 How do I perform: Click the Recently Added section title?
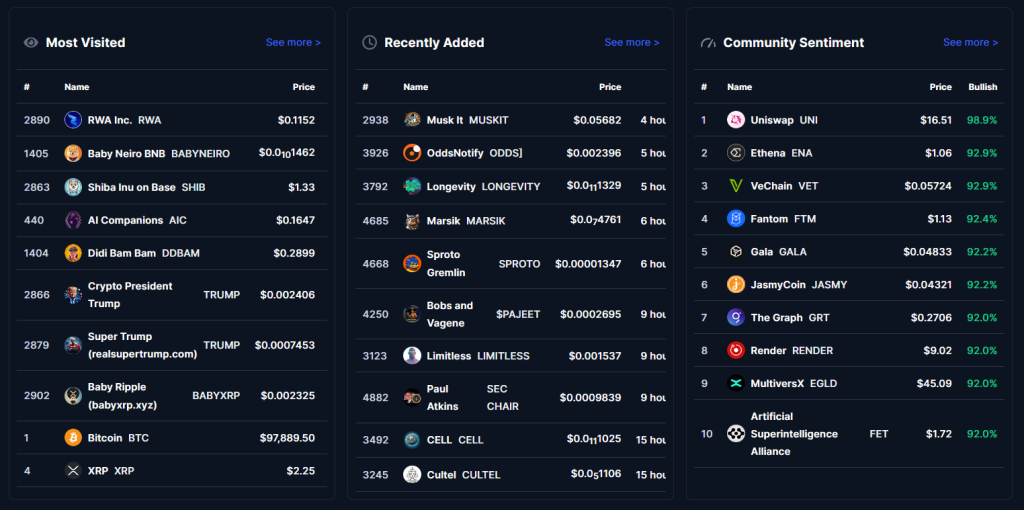click(x=434, y=42)
